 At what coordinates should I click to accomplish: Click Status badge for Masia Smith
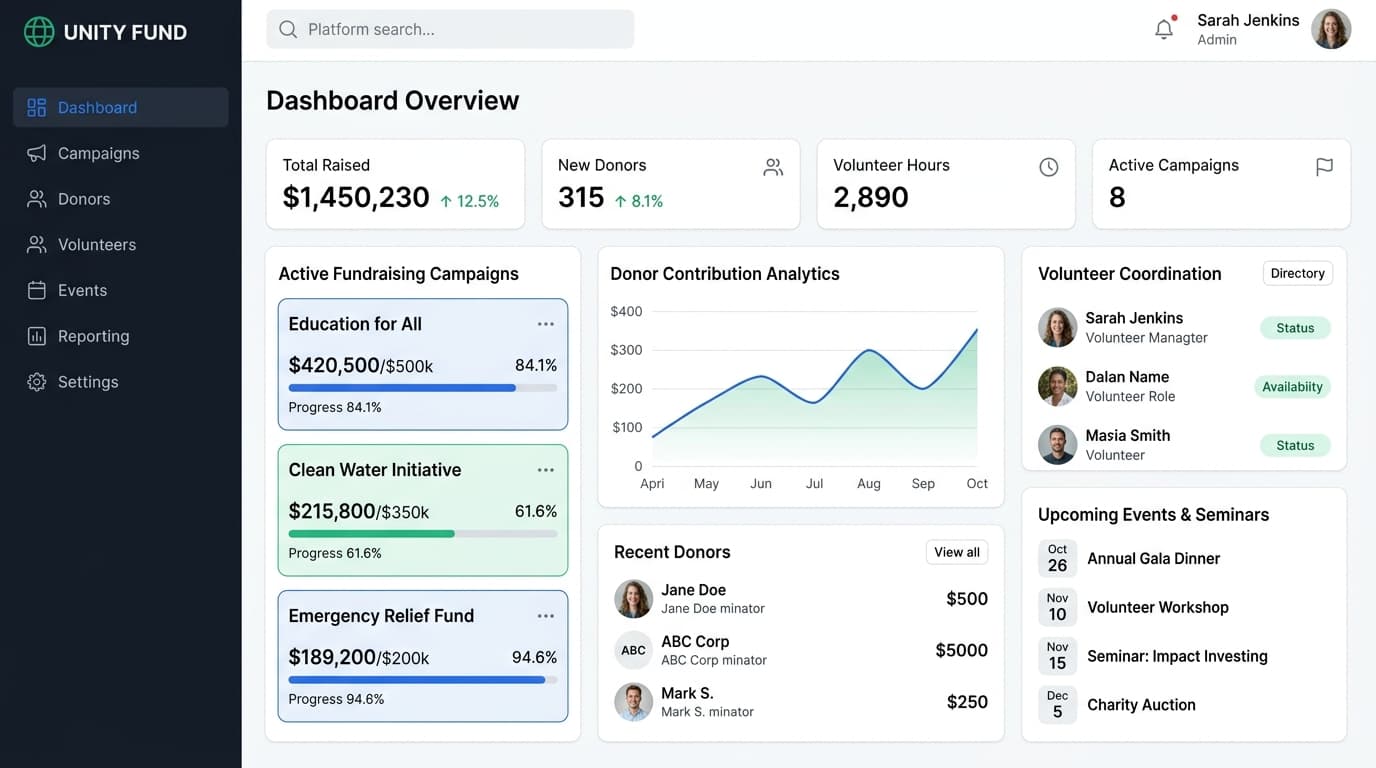pyautogui.click(x=1295, y=446)
